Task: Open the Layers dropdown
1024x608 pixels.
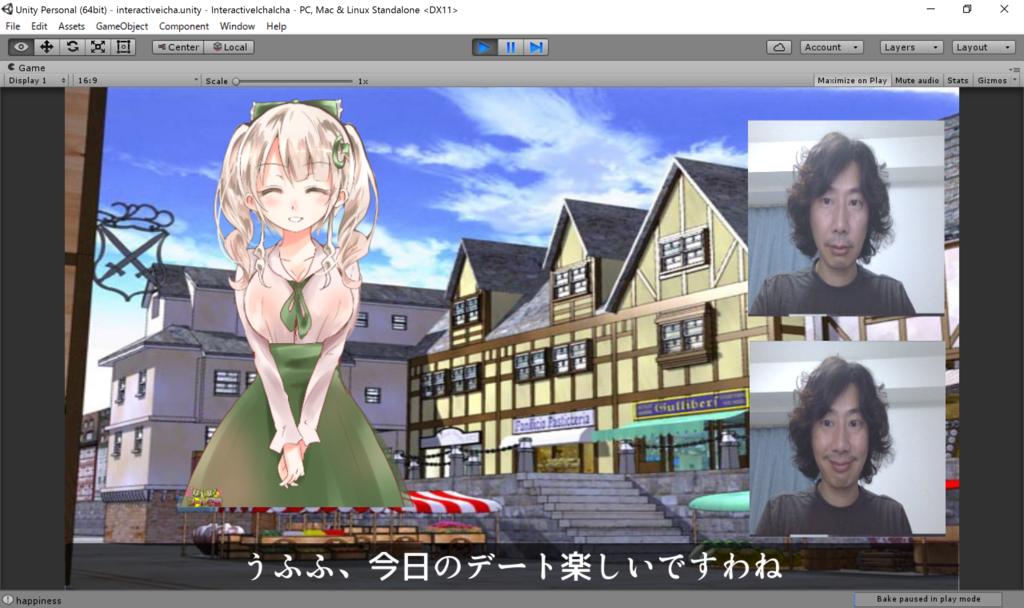Action: (911, 47)
